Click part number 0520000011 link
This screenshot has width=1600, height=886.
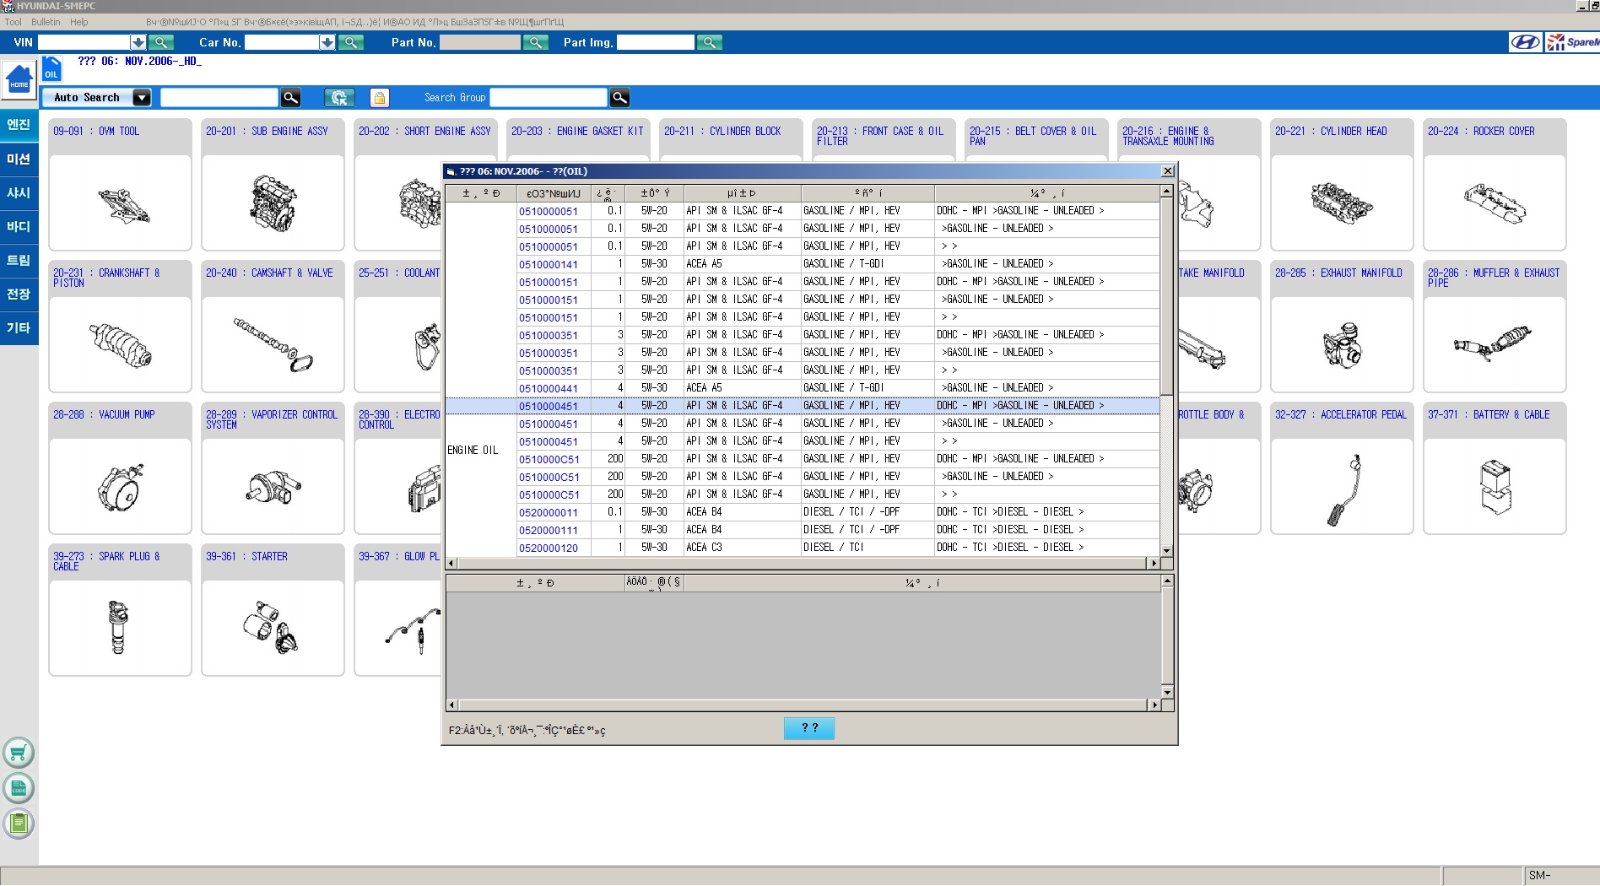(548, 512)
